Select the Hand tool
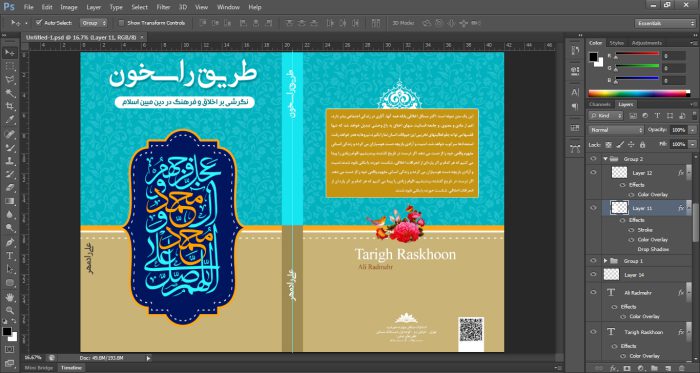Screen dimensions: 700x373 (x=9, y=297)
